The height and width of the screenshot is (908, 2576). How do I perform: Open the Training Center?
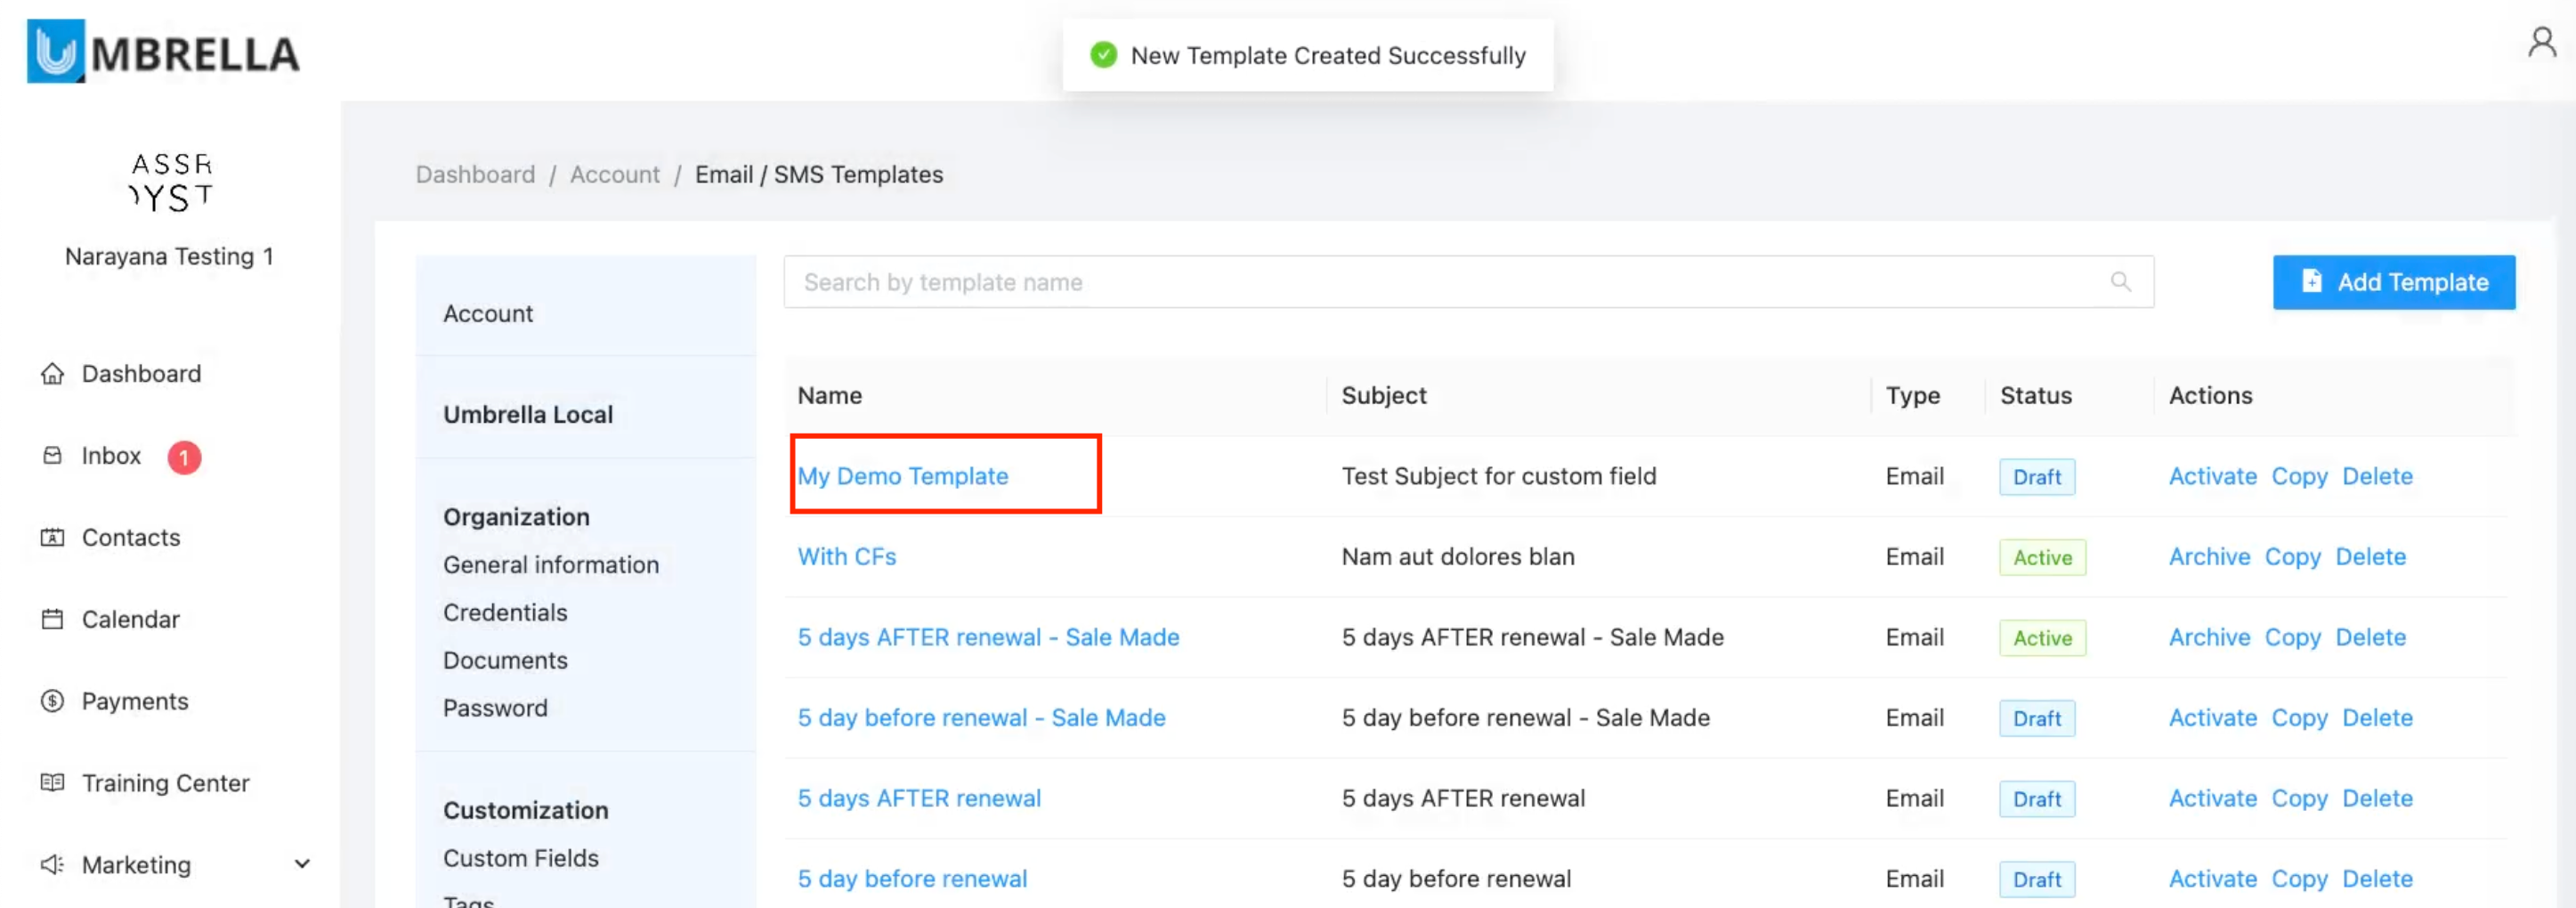coord(165,784)
